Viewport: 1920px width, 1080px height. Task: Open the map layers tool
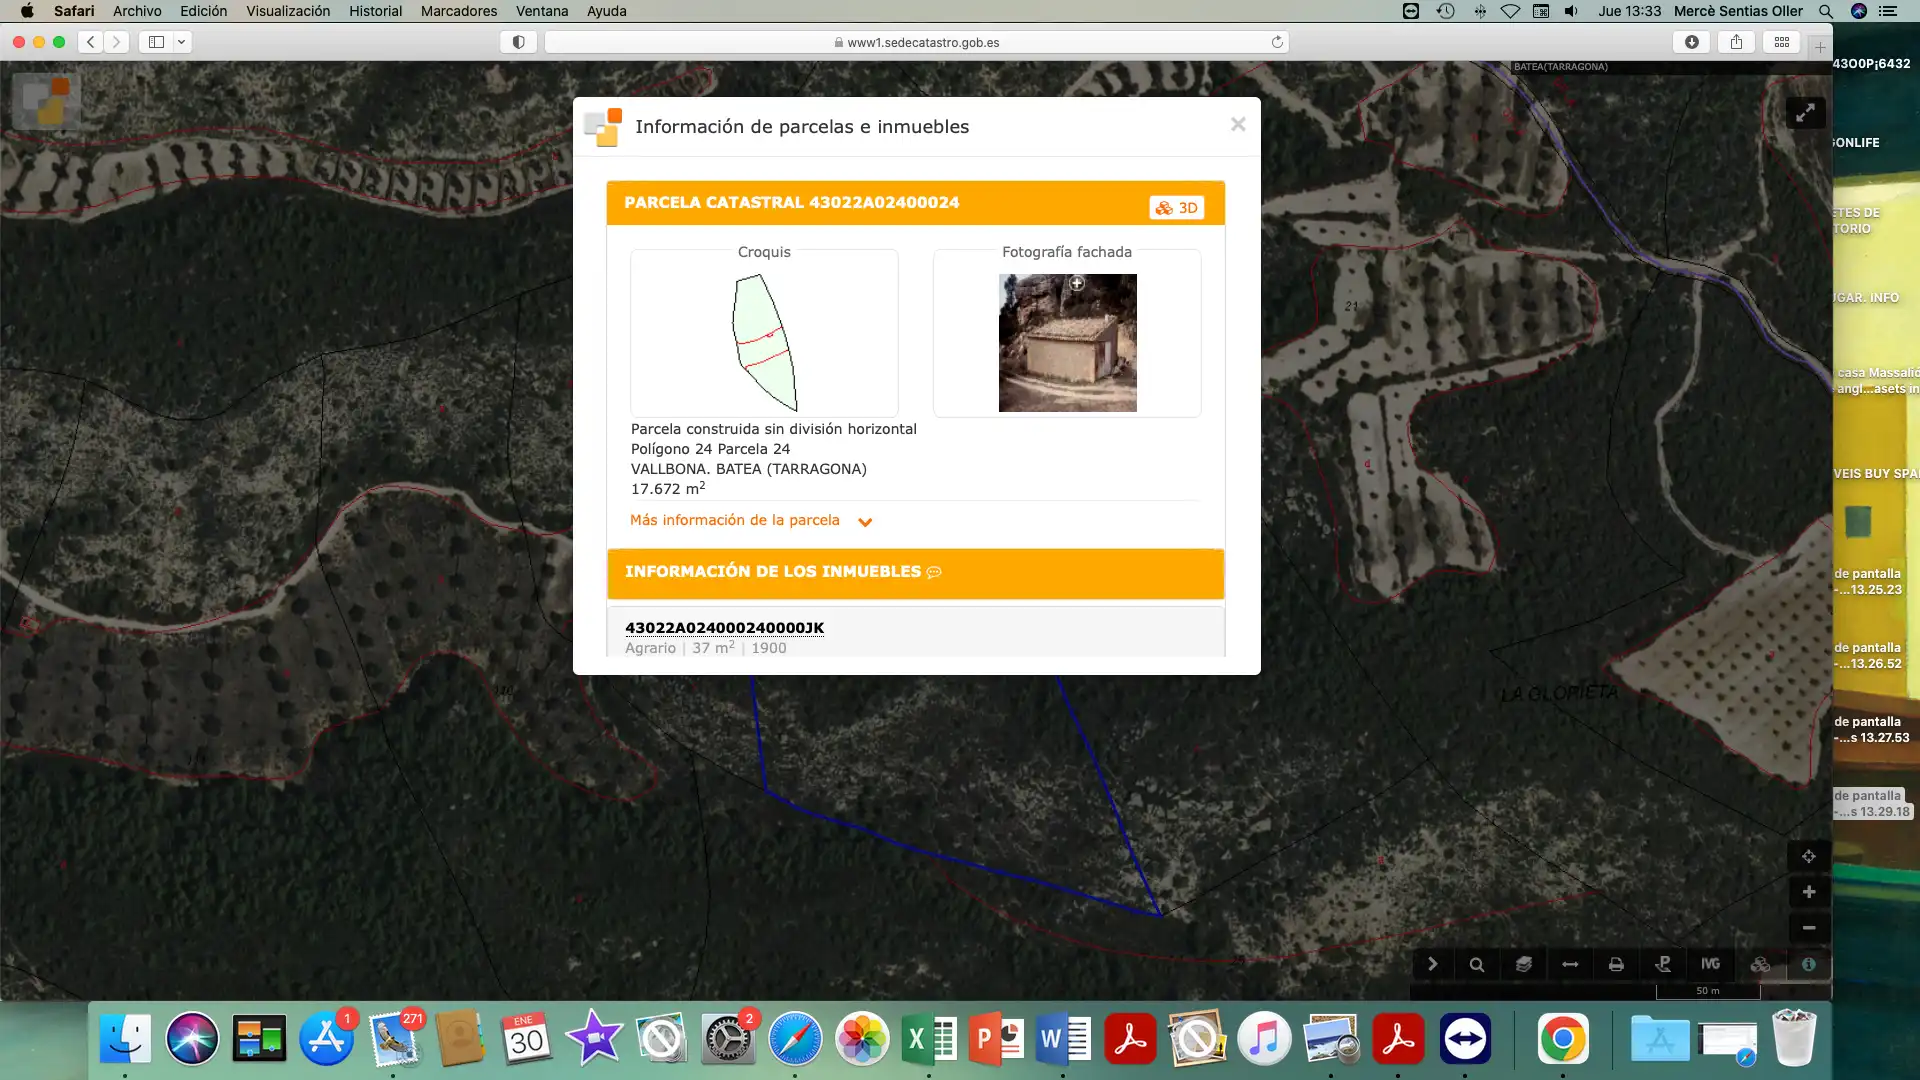point(1523,965)
